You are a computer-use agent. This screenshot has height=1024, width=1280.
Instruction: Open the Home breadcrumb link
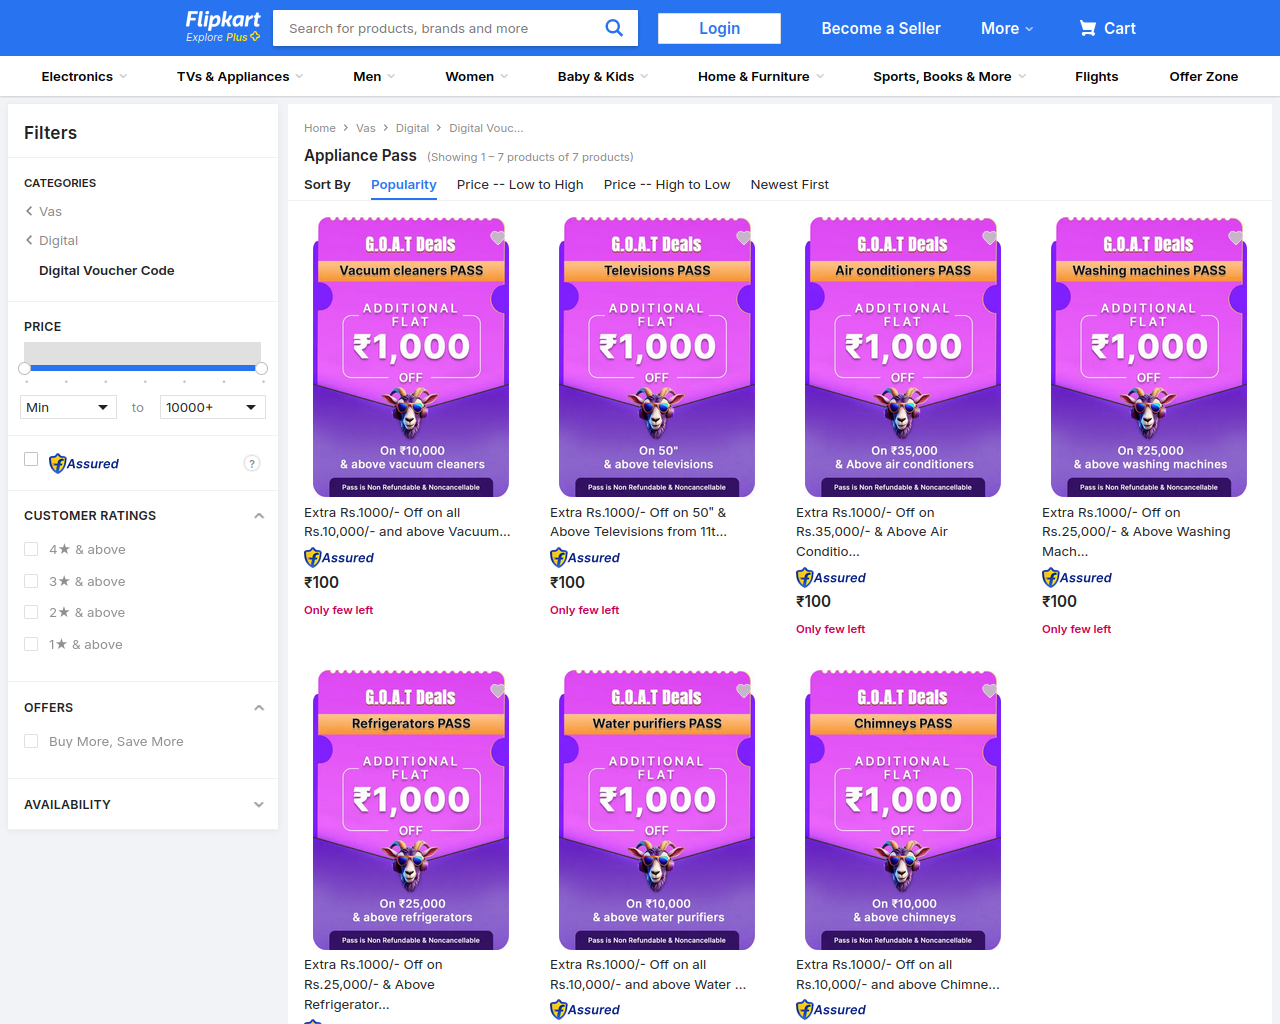[x=320, y=128]
